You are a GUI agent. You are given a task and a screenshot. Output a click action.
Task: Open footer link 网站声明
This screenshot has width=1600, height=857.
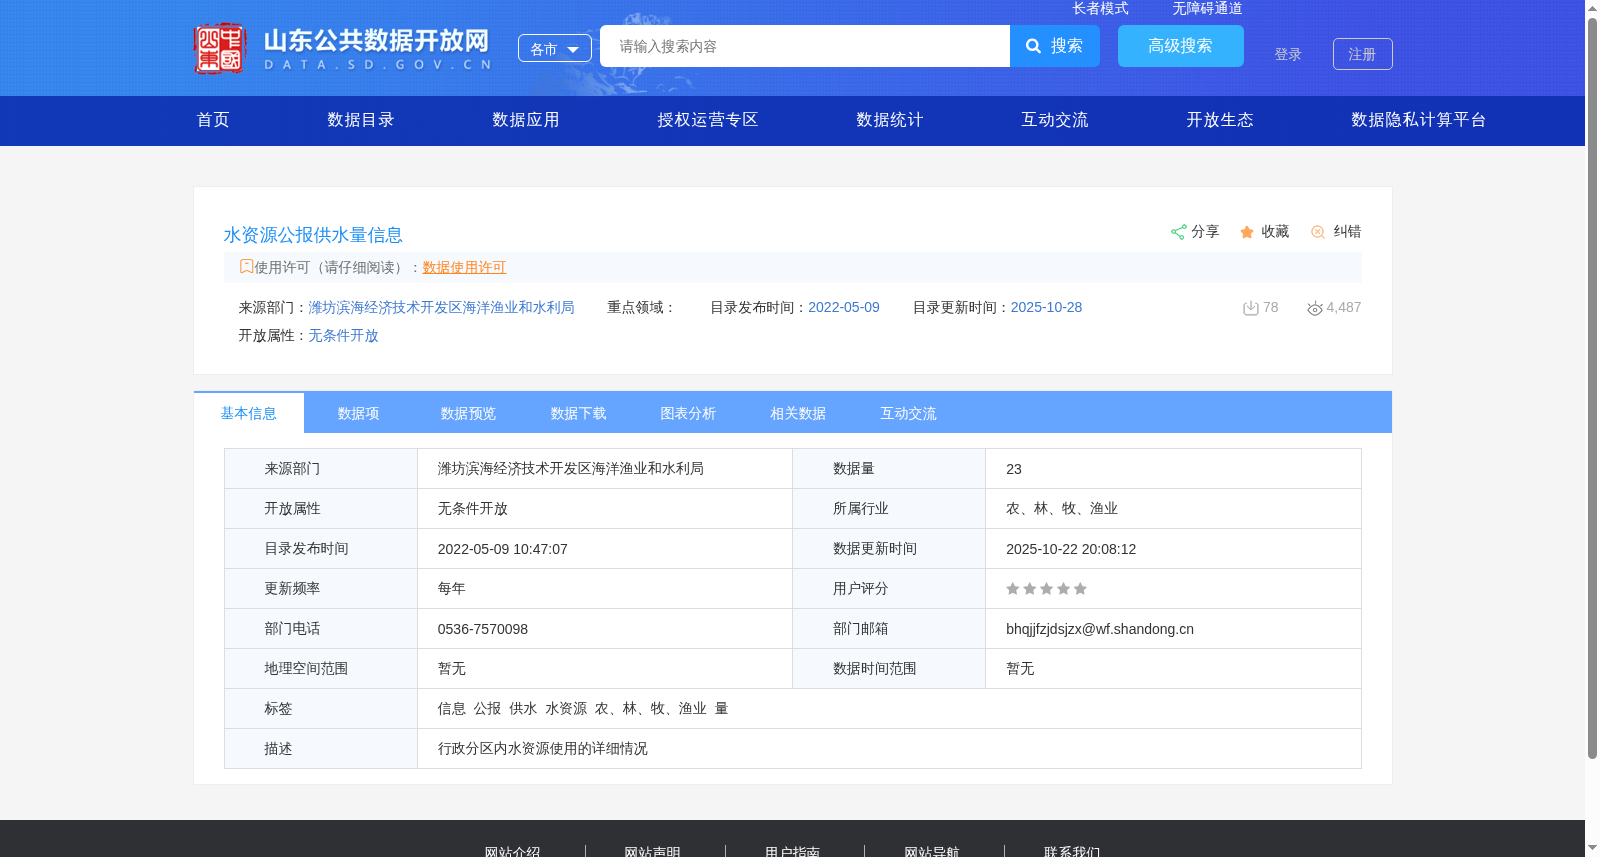pos(652,851)
